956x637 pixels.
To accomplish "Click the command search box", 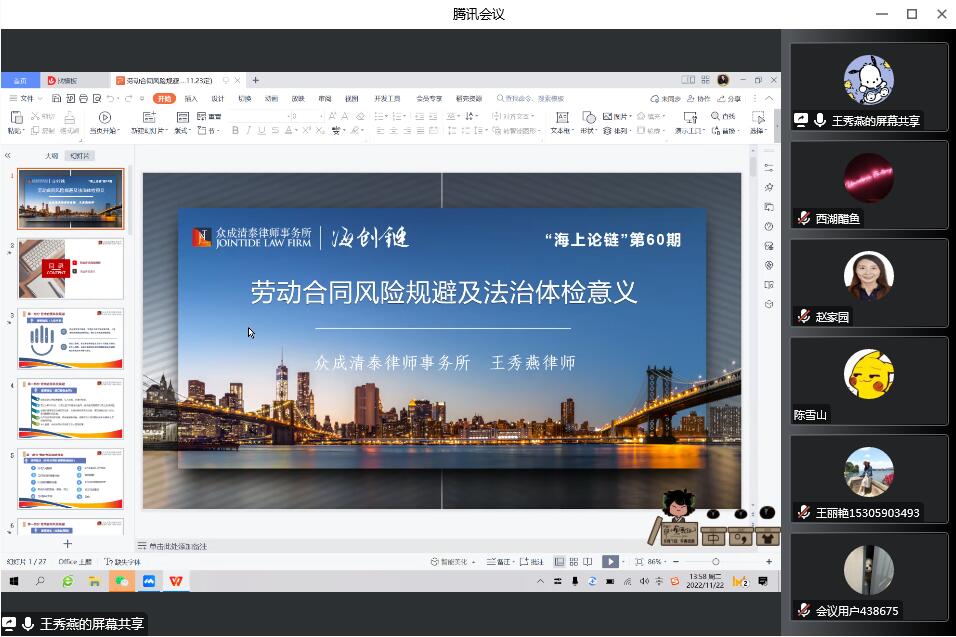I will [530, 98].
